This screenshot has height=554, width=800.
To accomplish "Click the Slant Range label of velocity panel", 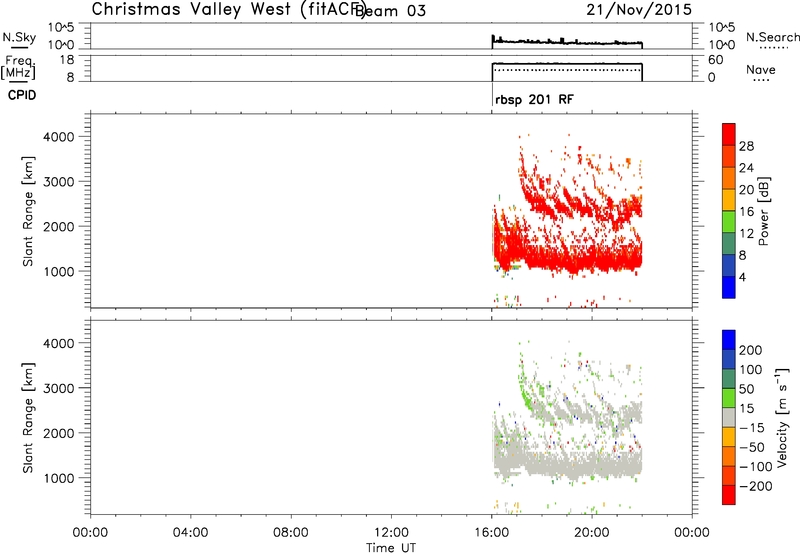I will 28,418.
